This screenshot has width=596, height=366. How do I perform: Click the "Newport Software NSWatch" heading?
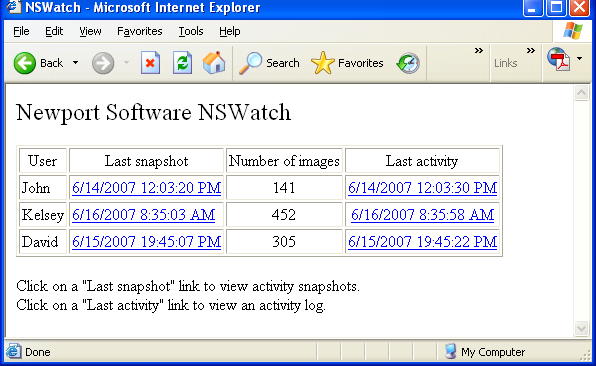click(x=154, y=112)
